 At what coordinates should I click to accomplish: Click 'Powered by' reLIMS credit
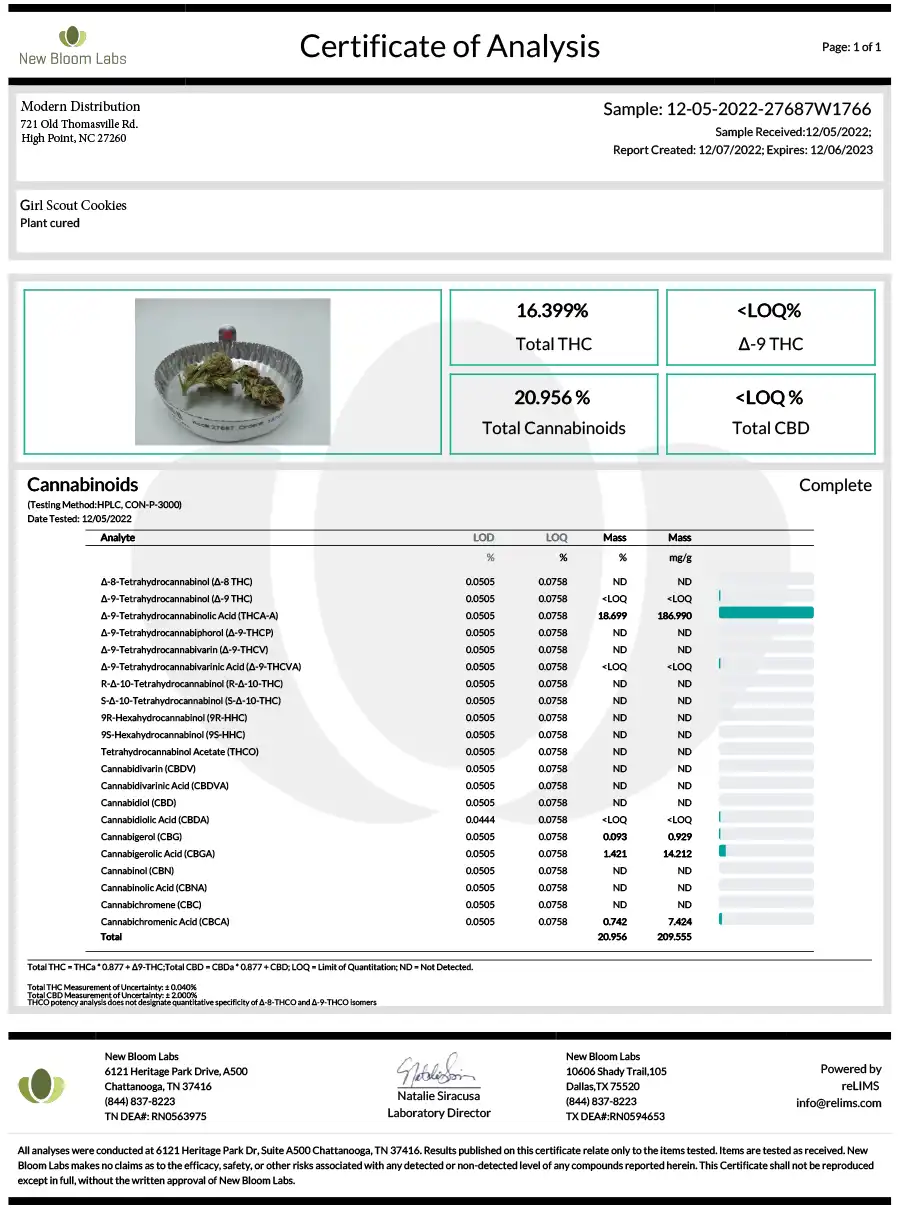pyautogui.click(x=851, y=1069)
